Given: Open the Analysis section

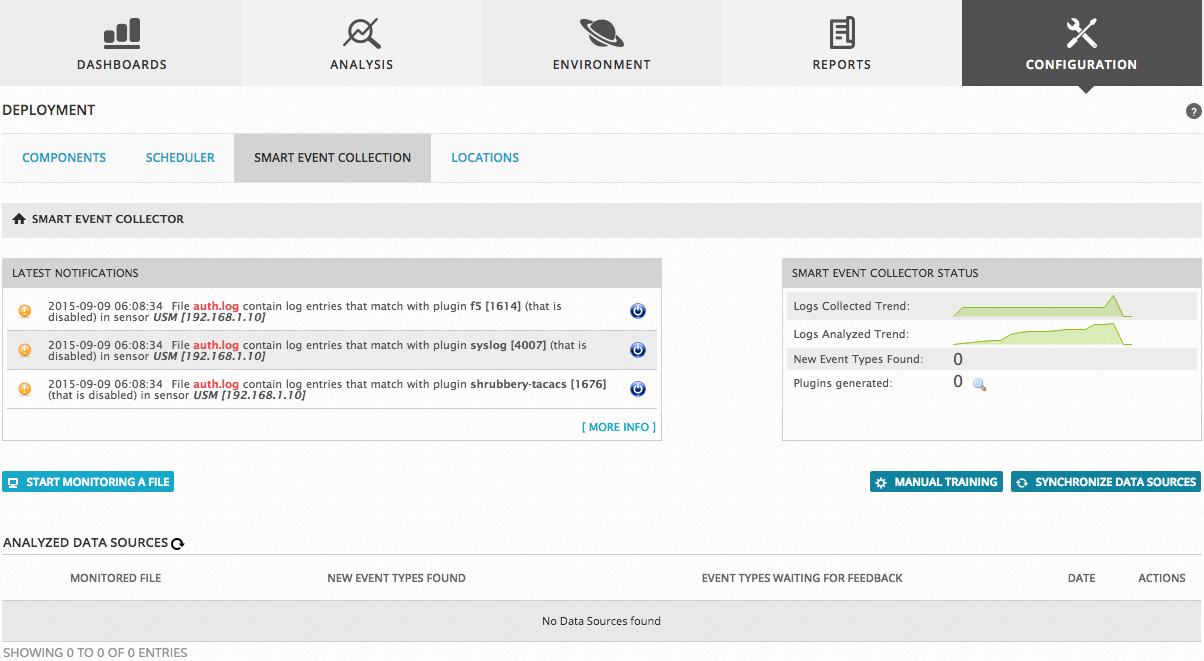Looking at the screenshot, I should pos(361,43).
